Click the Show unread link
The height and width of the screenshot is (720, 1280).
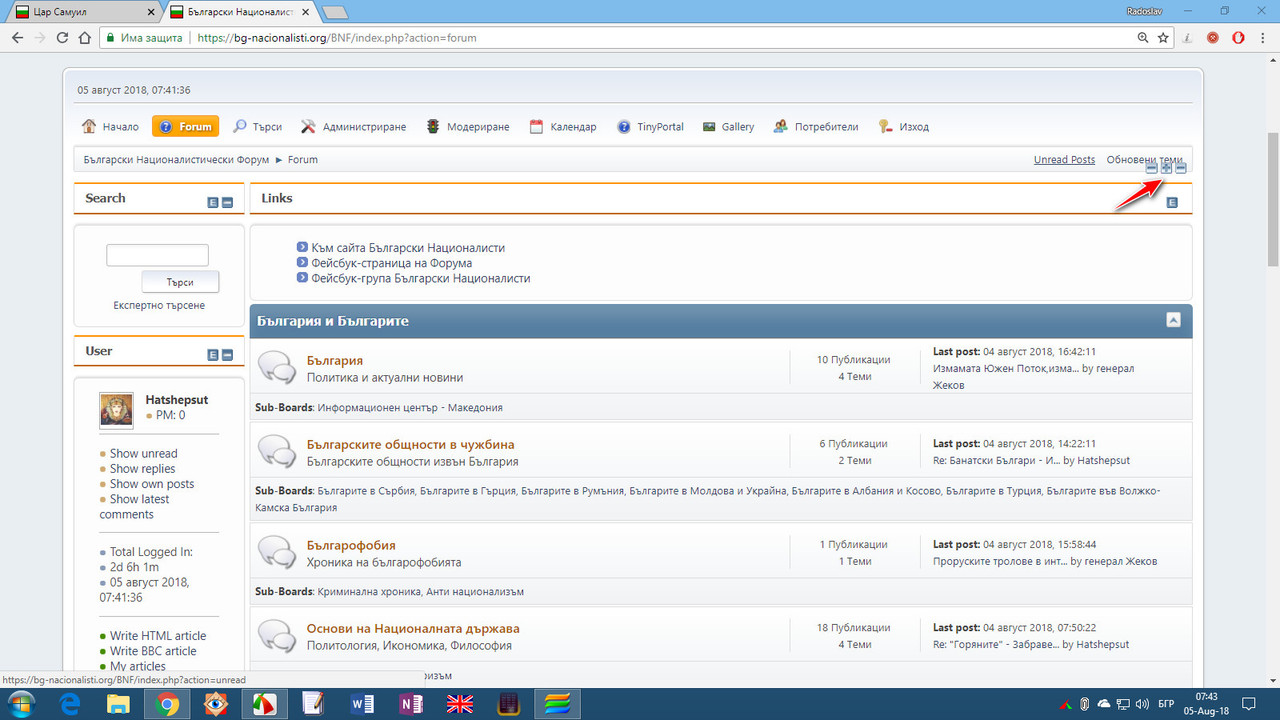point(144,453)
